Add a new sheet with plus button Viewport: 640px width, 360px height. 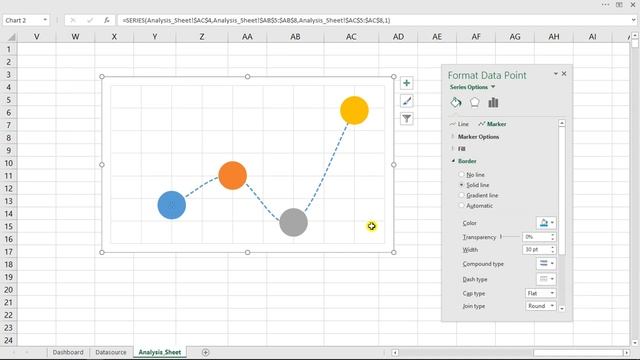[205, 352]
